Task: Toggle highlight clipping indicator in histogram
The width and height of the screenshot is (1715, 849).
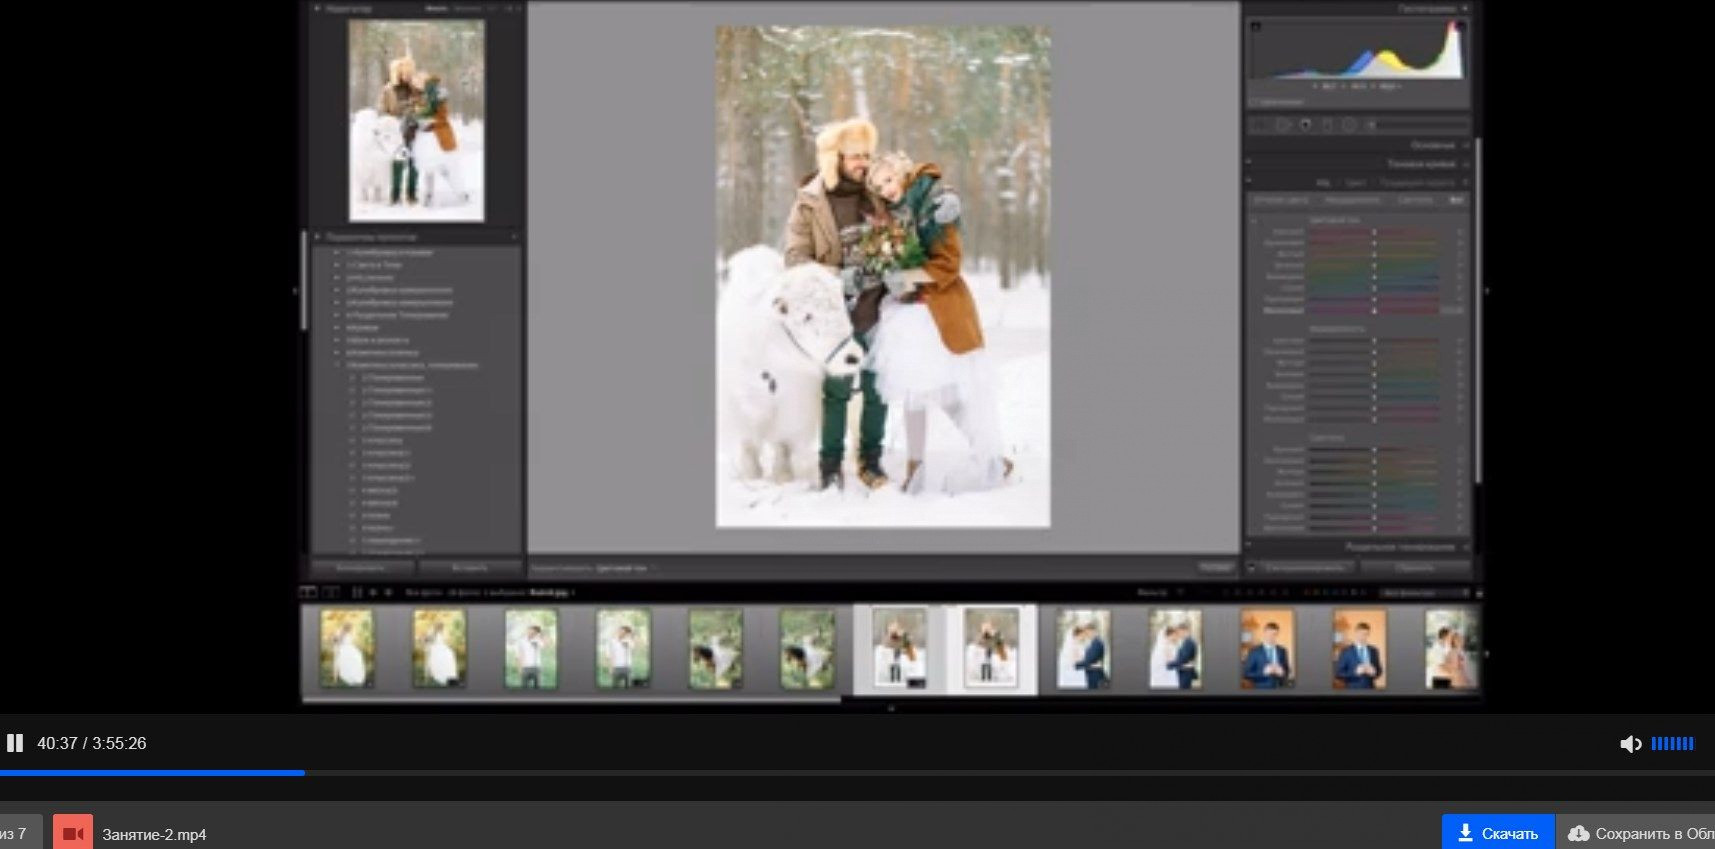Action: point(1461,26)
